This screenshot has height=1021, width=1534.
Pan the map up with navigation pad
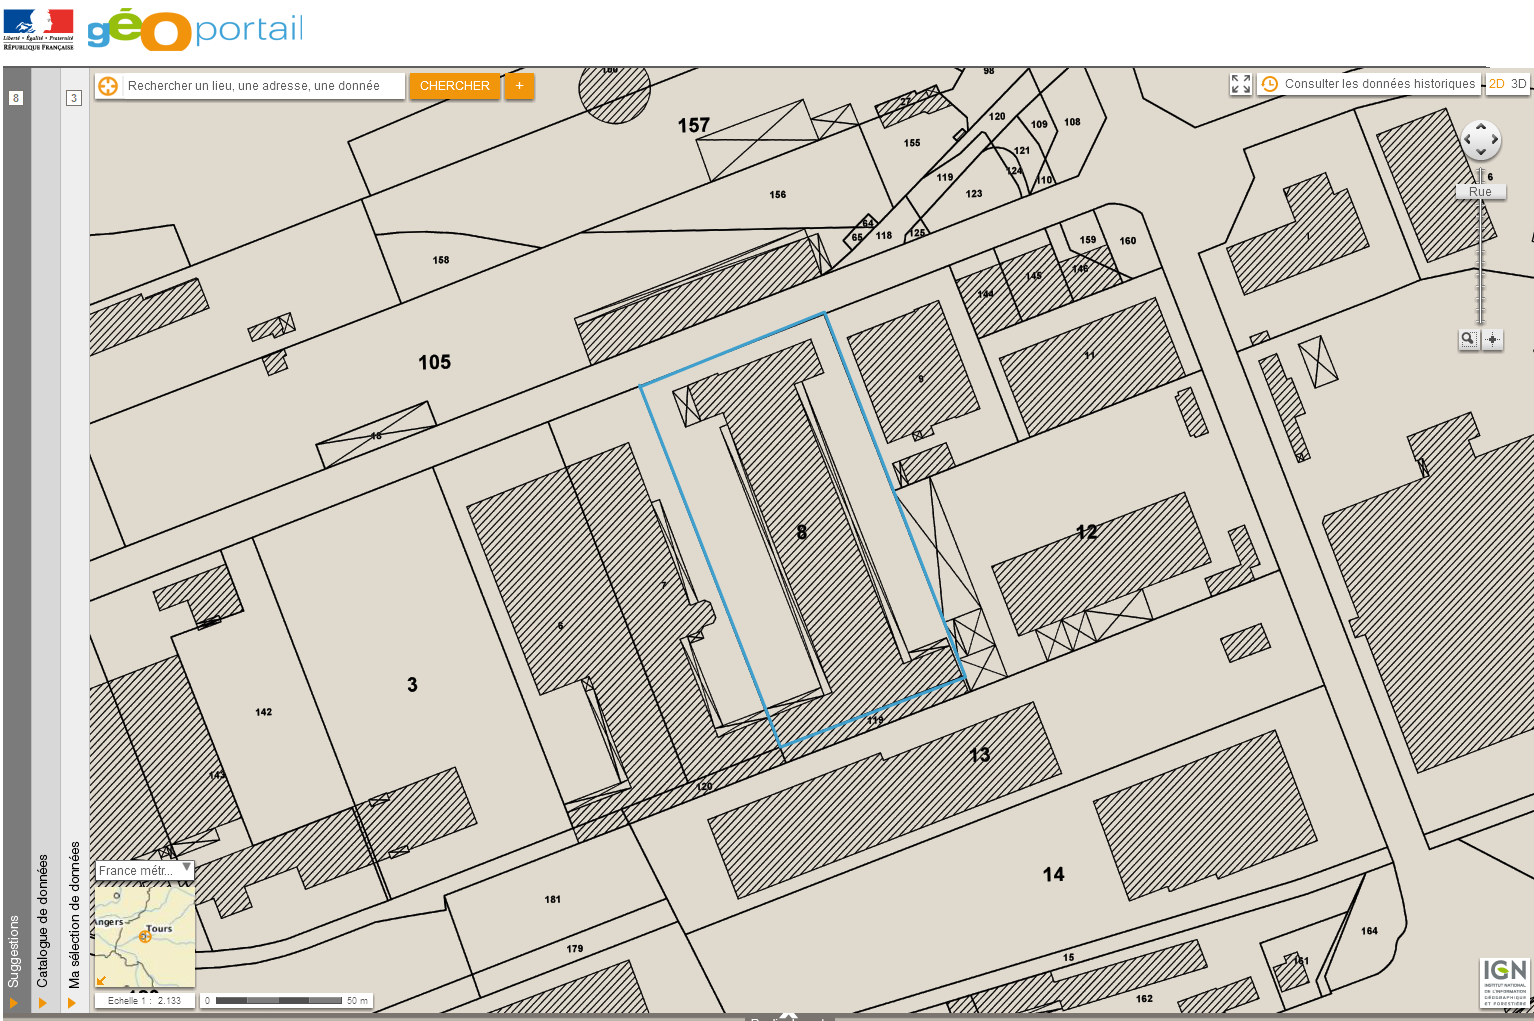tap(1481, 128)
